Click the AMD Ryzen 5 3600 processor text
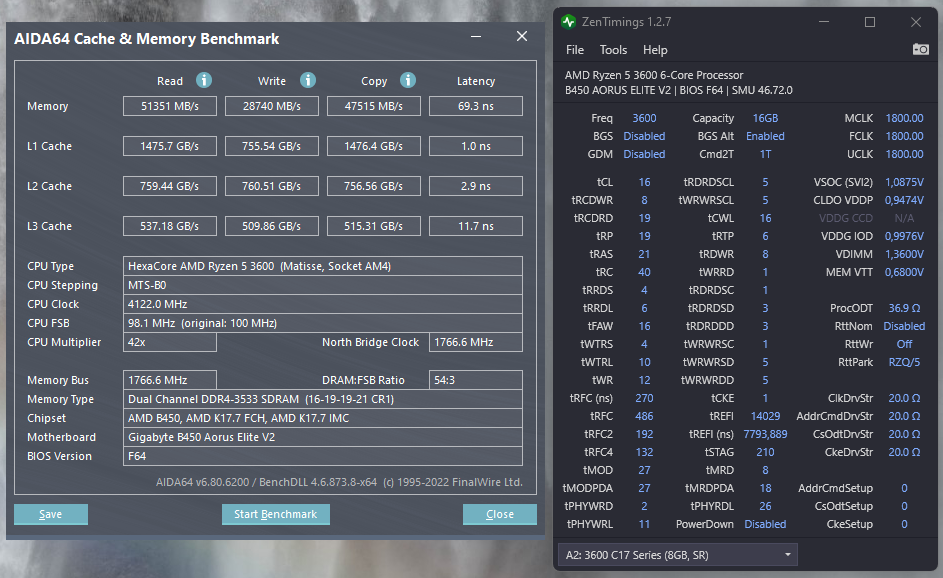 (x=654, y=75)
